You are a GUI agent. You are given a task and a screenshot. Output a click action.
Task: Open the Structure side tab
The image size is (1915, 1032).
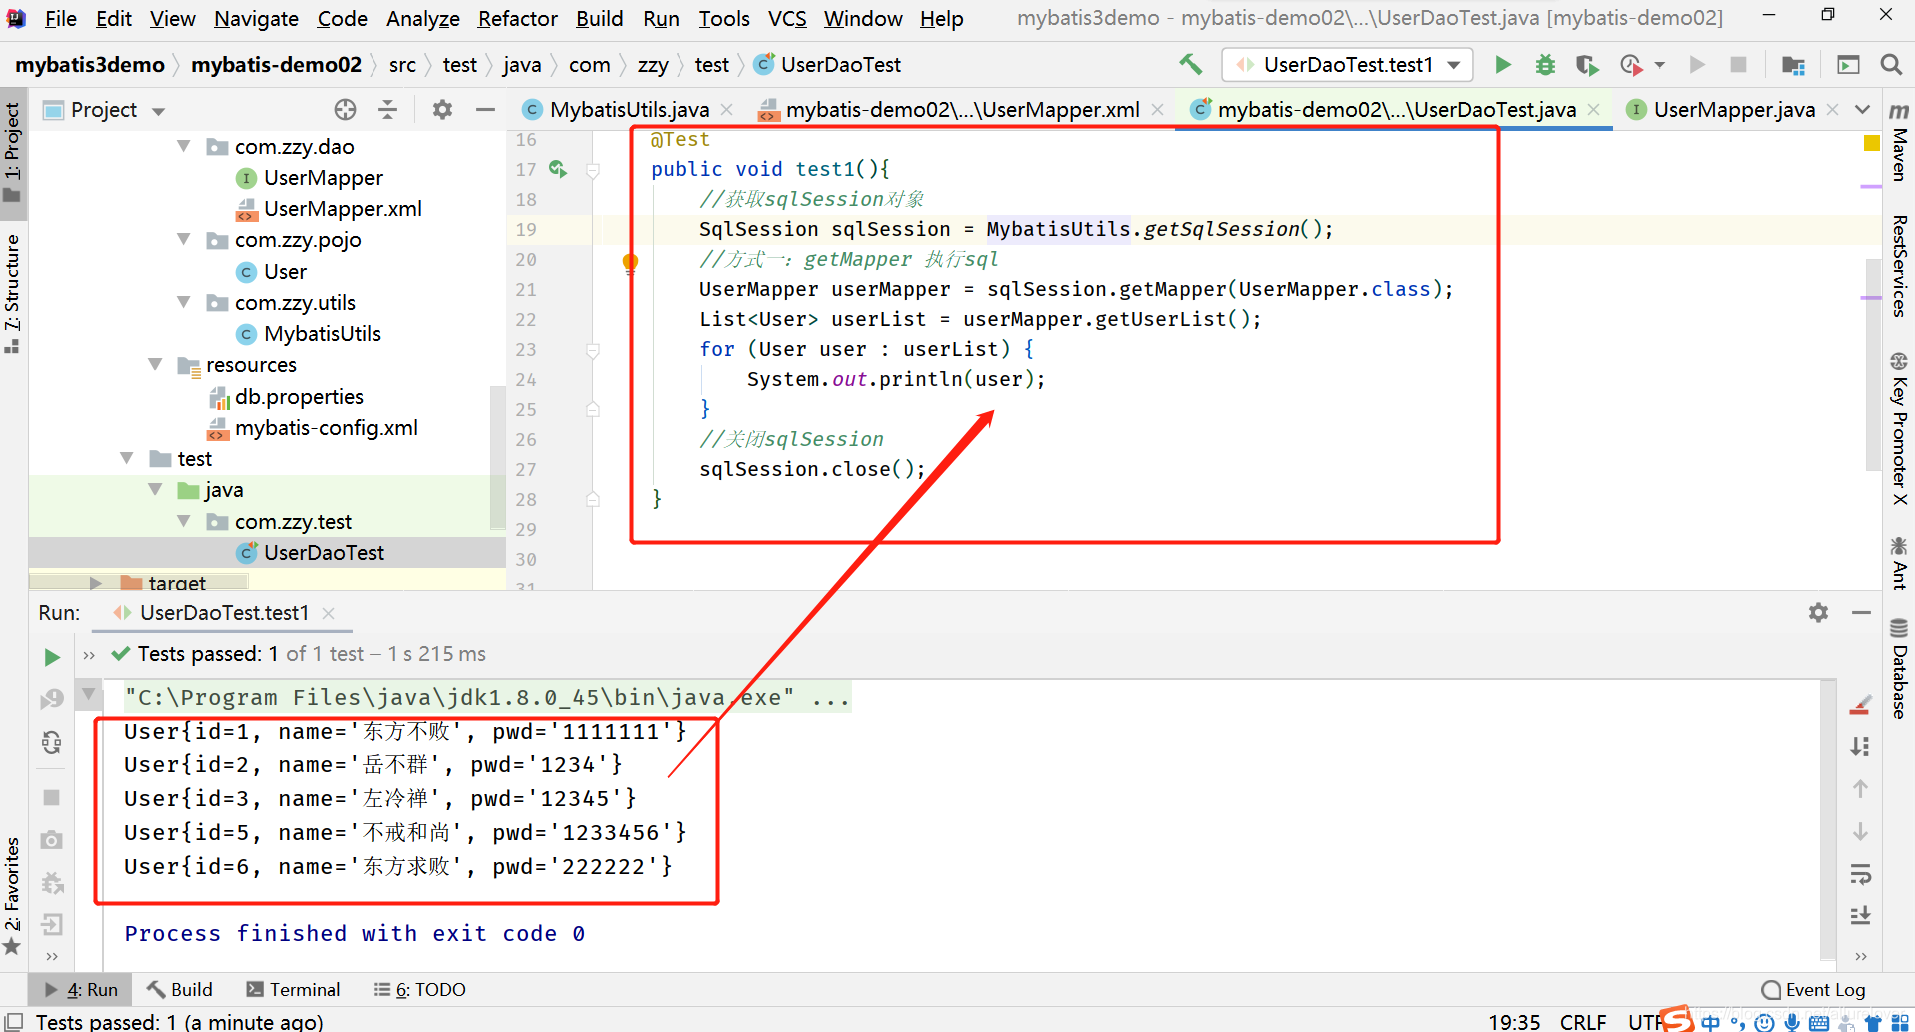(12, 294)
